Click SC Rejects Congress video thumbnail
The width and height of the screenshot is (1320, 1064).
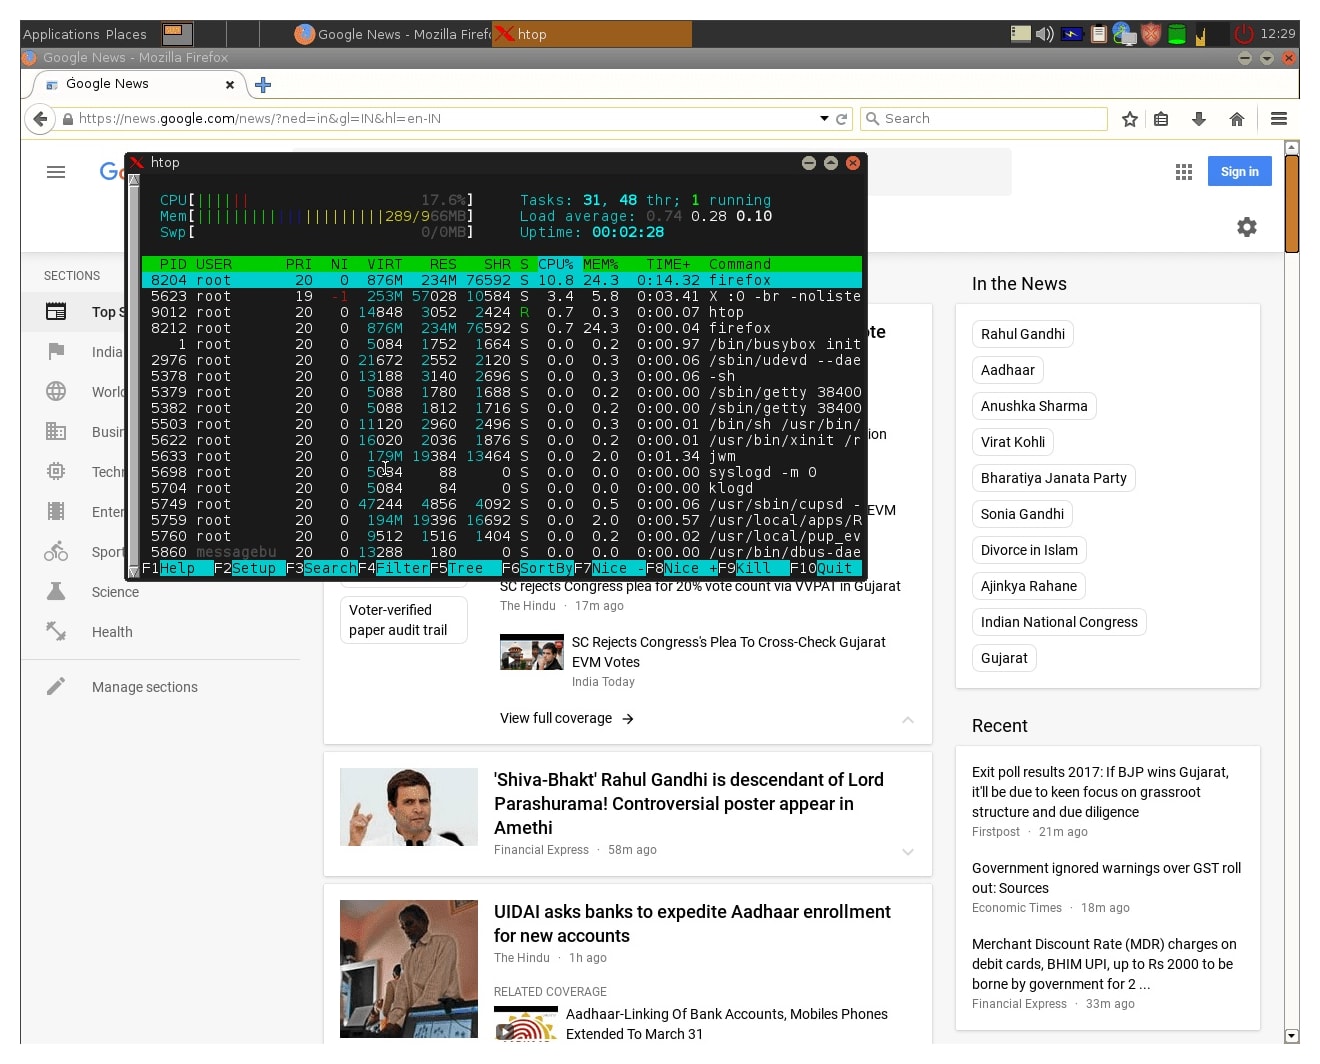pos(532,652)
